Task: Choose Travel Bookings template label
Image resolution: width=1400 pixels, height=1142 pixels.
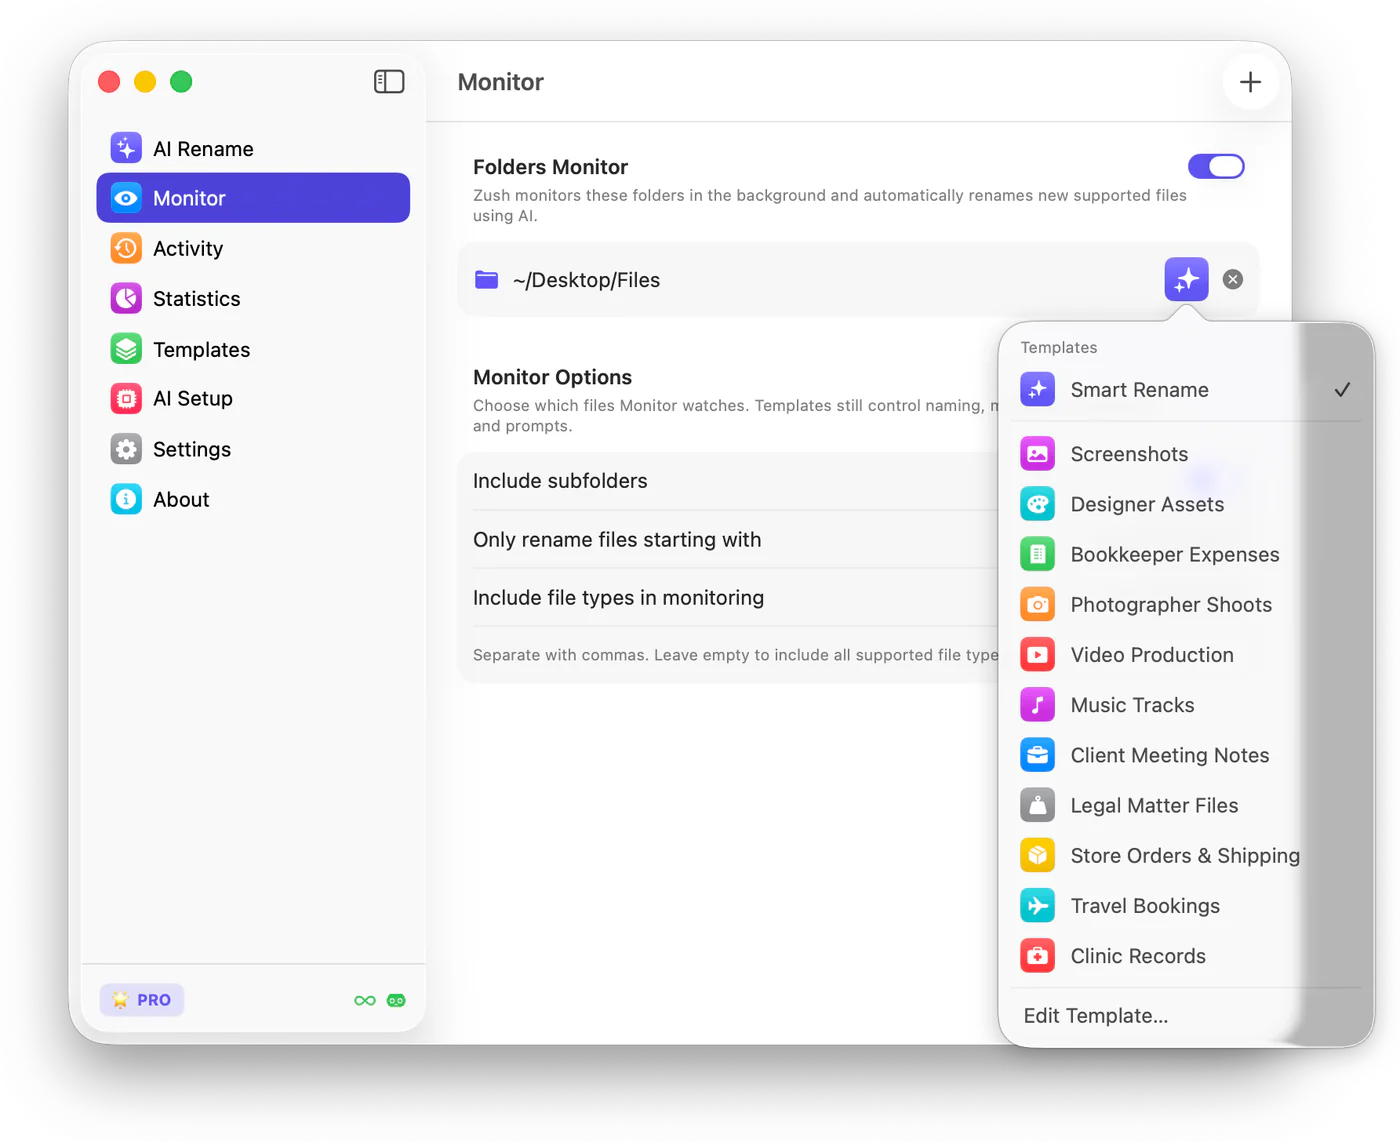Action: 1145,906
